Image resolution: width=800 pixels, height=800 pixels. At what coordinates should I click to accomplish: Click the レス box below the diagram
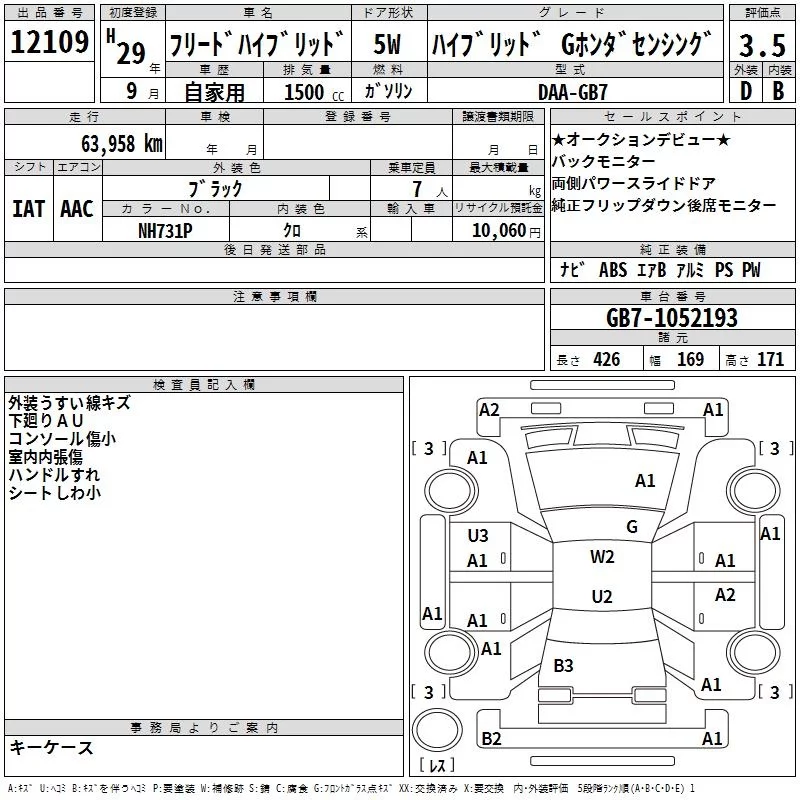pos(437,767)
